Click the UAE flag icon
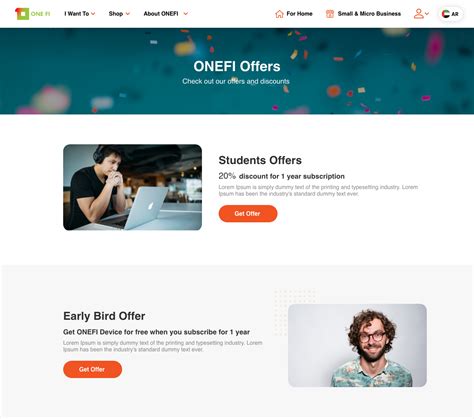 446,14
